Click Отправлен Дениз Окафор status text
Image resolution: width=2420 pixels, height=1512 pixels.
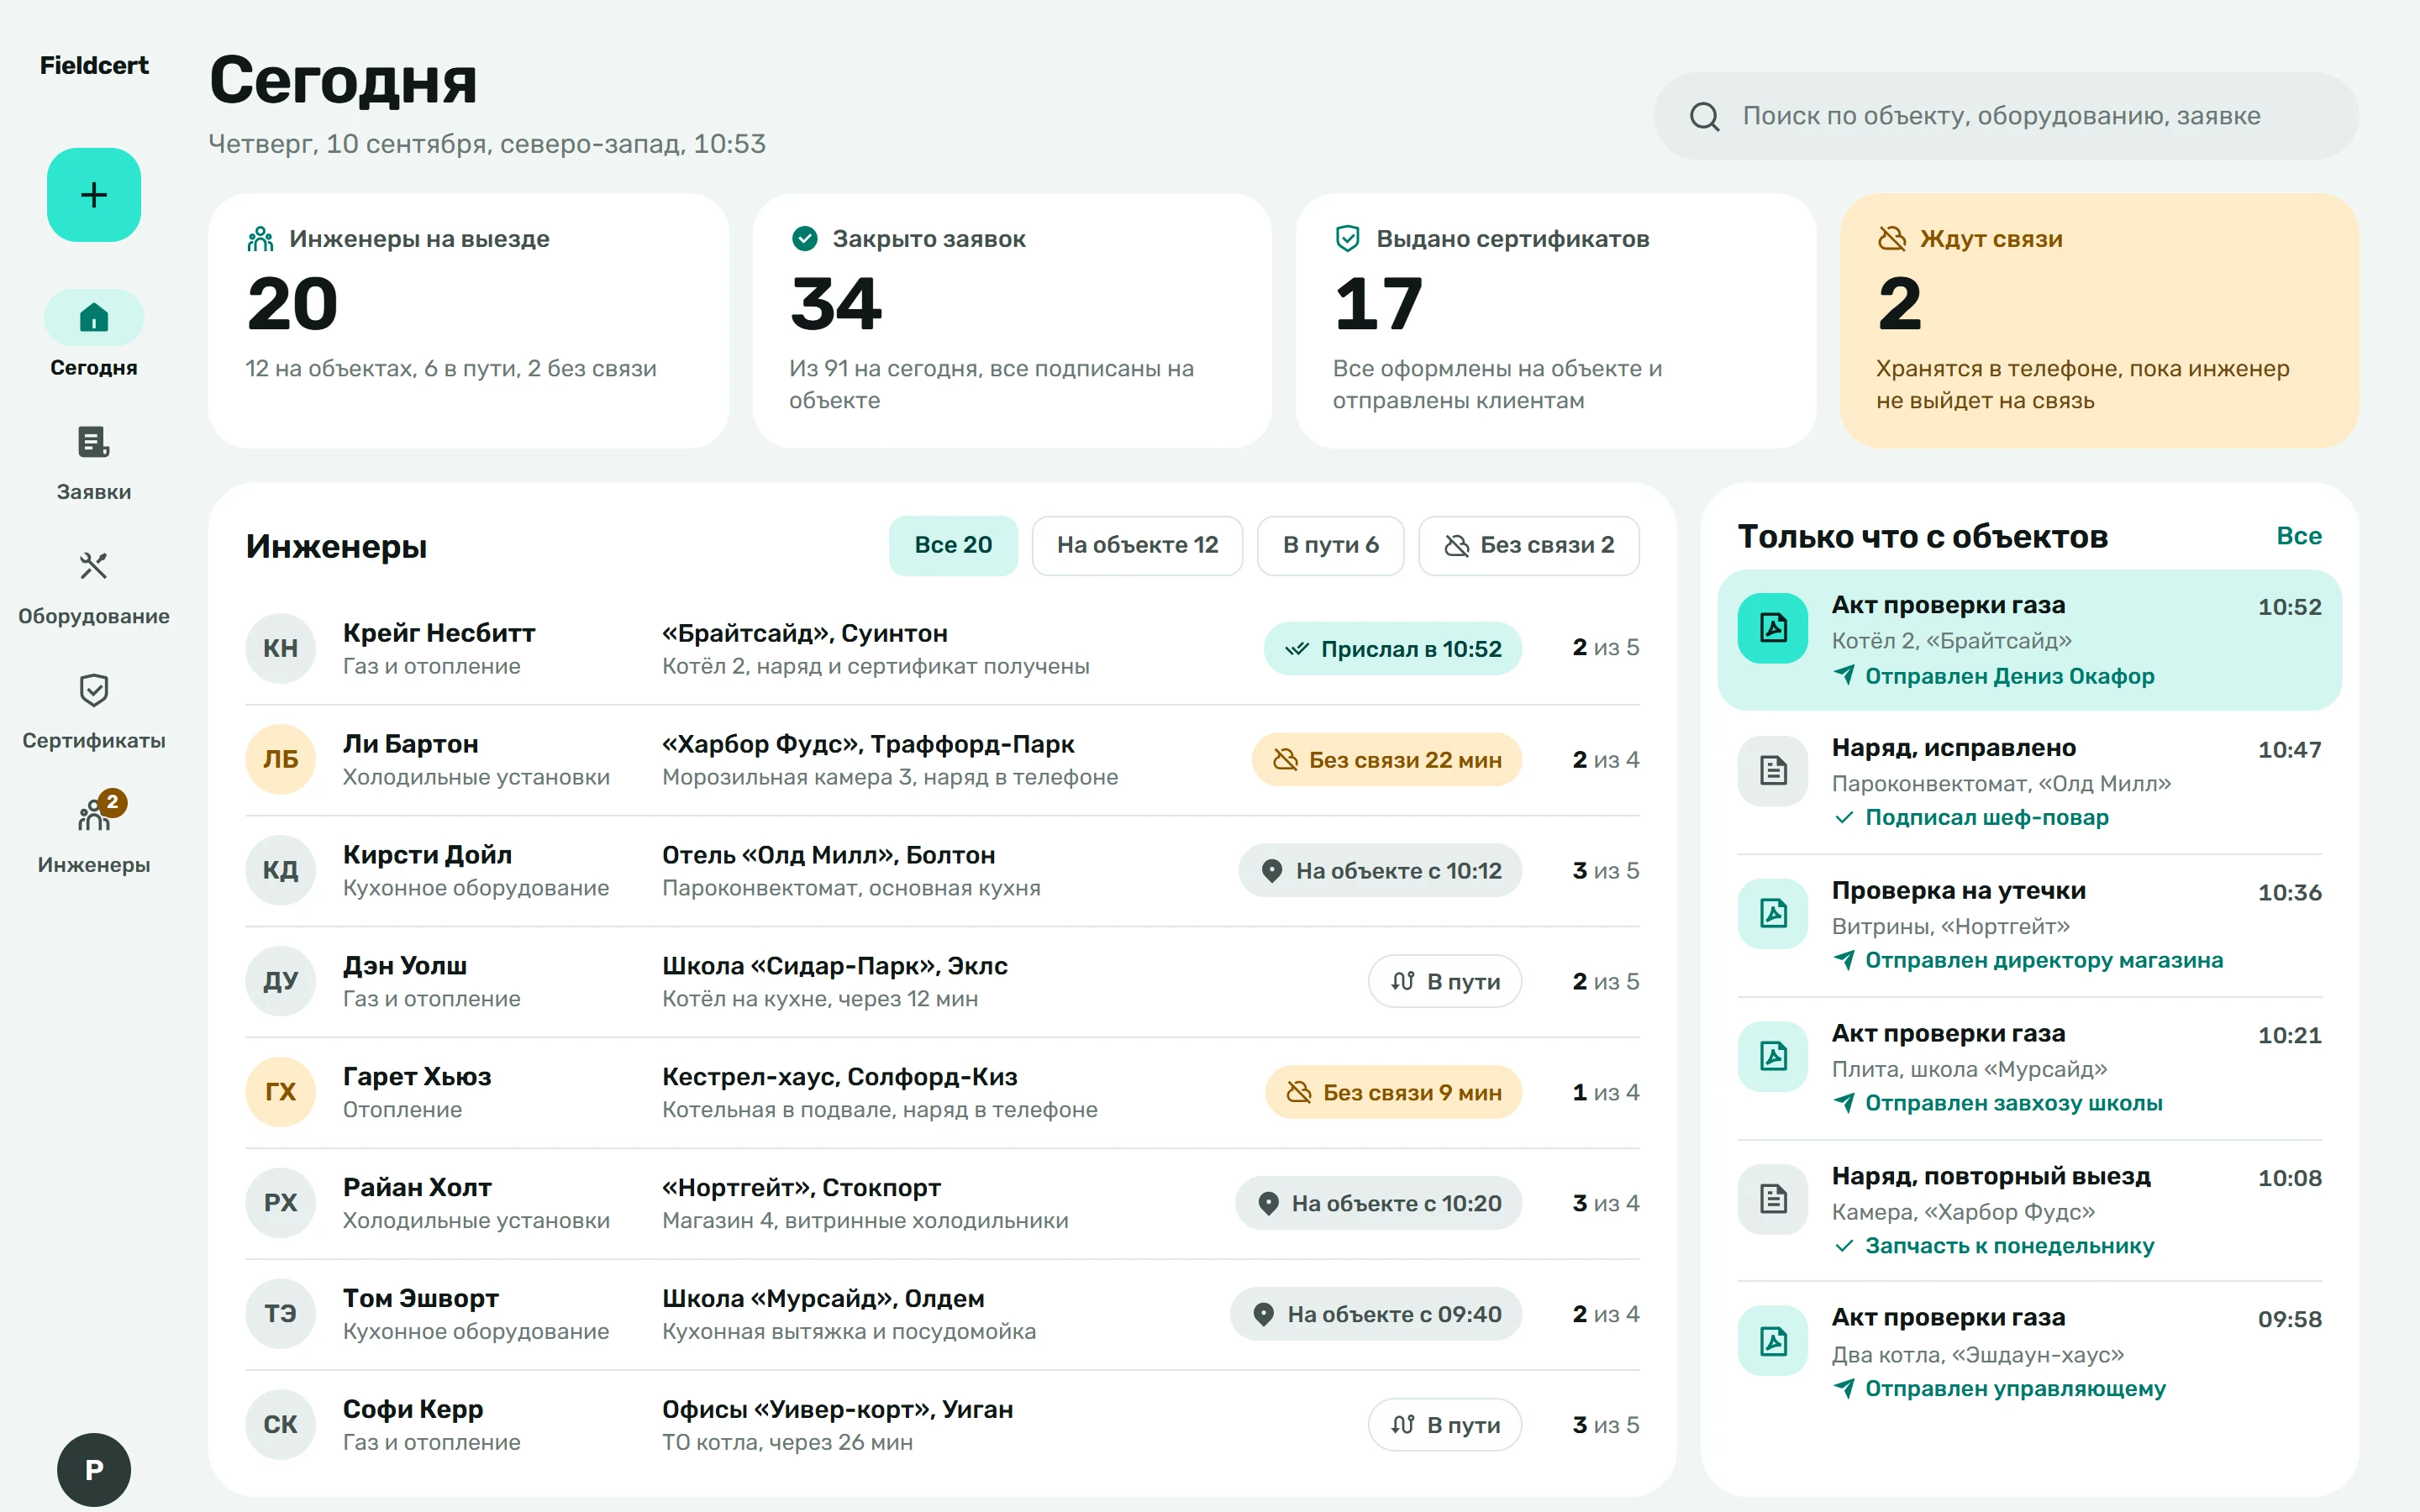tap(2009, 677)
